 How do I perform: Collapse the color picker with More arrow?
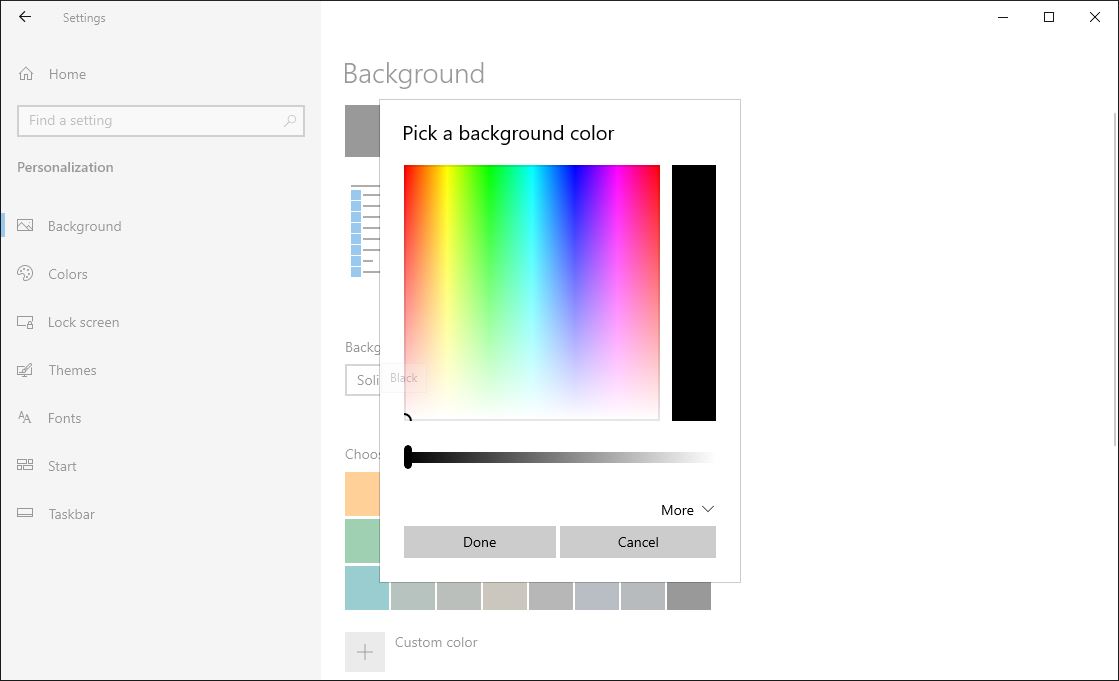point(686,510)
